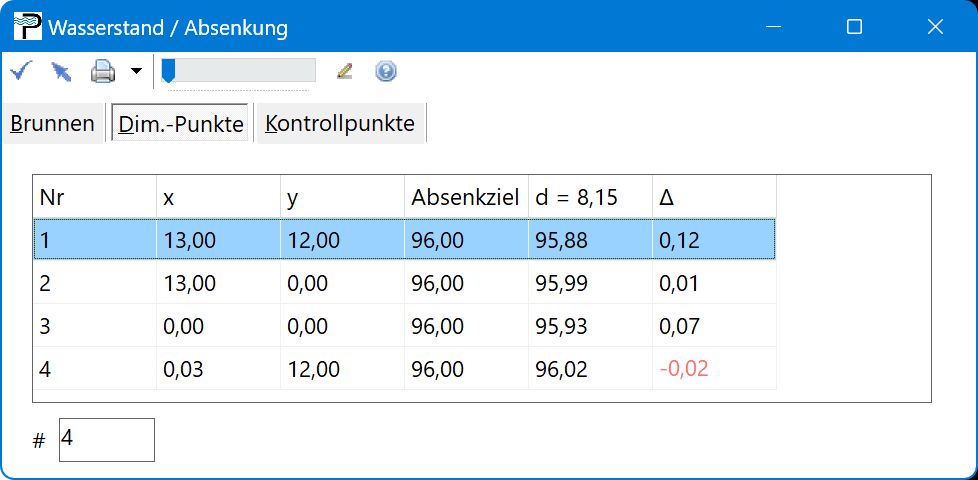Click the Absenkziel column header
The height and width of the screenshot is (480, 978).
pyautogui.click(x=465, y=198)
